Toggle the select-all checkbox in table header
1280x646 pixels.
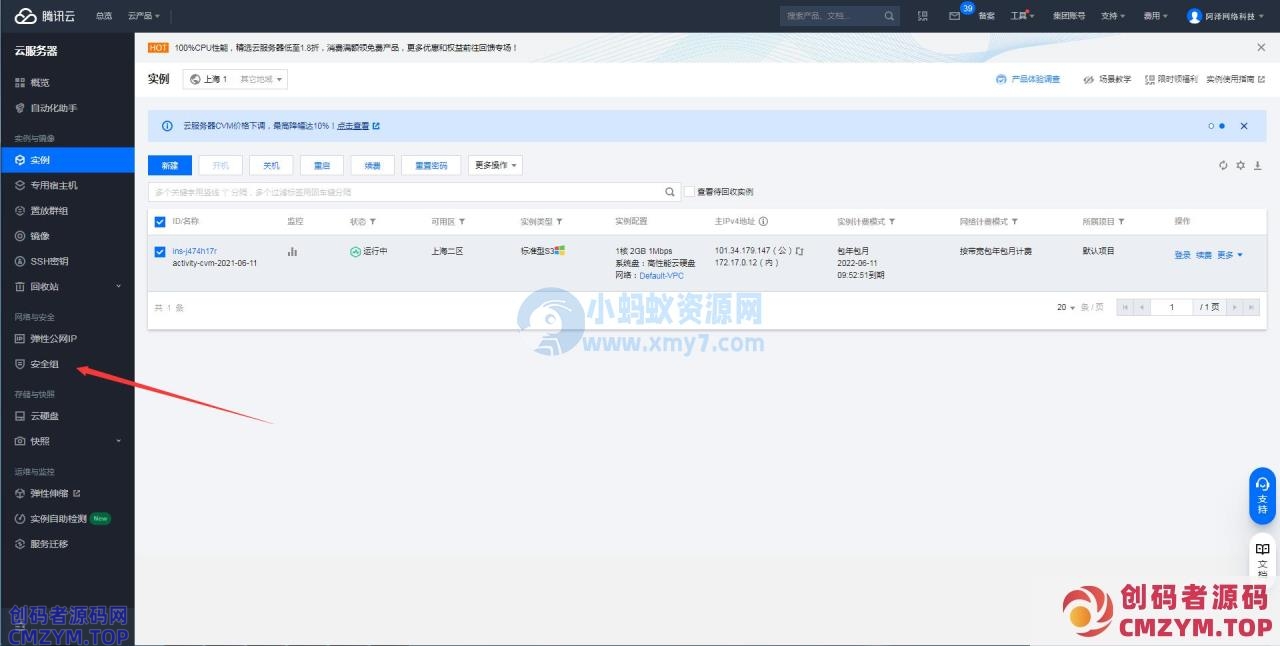160,222
